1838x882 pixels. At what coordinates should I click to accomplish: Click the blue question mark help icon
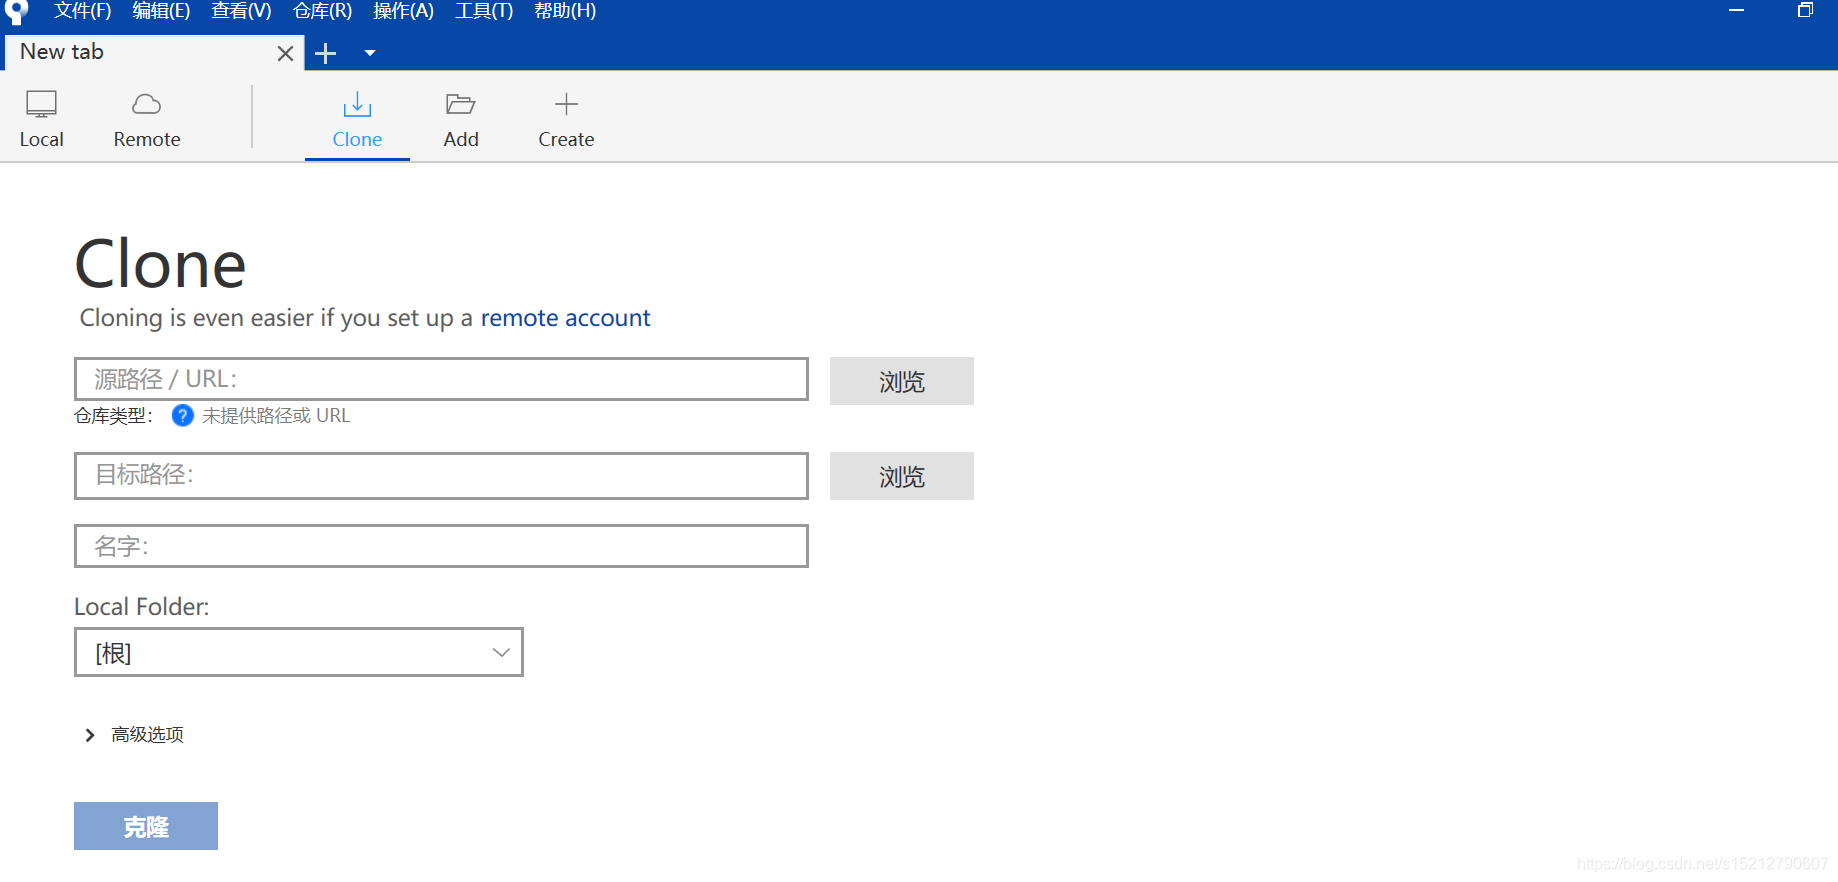click(183, 415)
